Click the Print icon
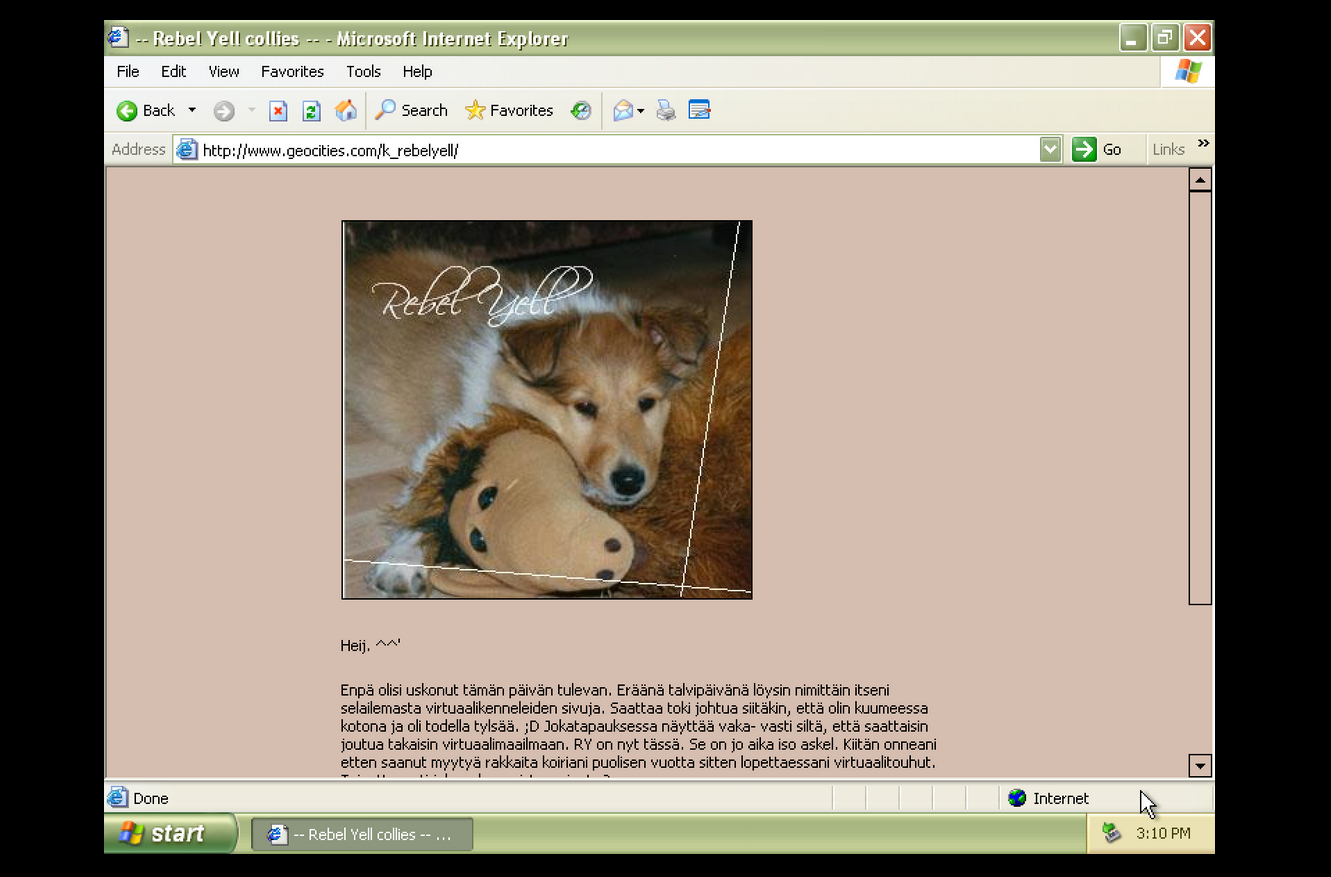The width and height of the screenshot is (1331, 877). point(666,111)
